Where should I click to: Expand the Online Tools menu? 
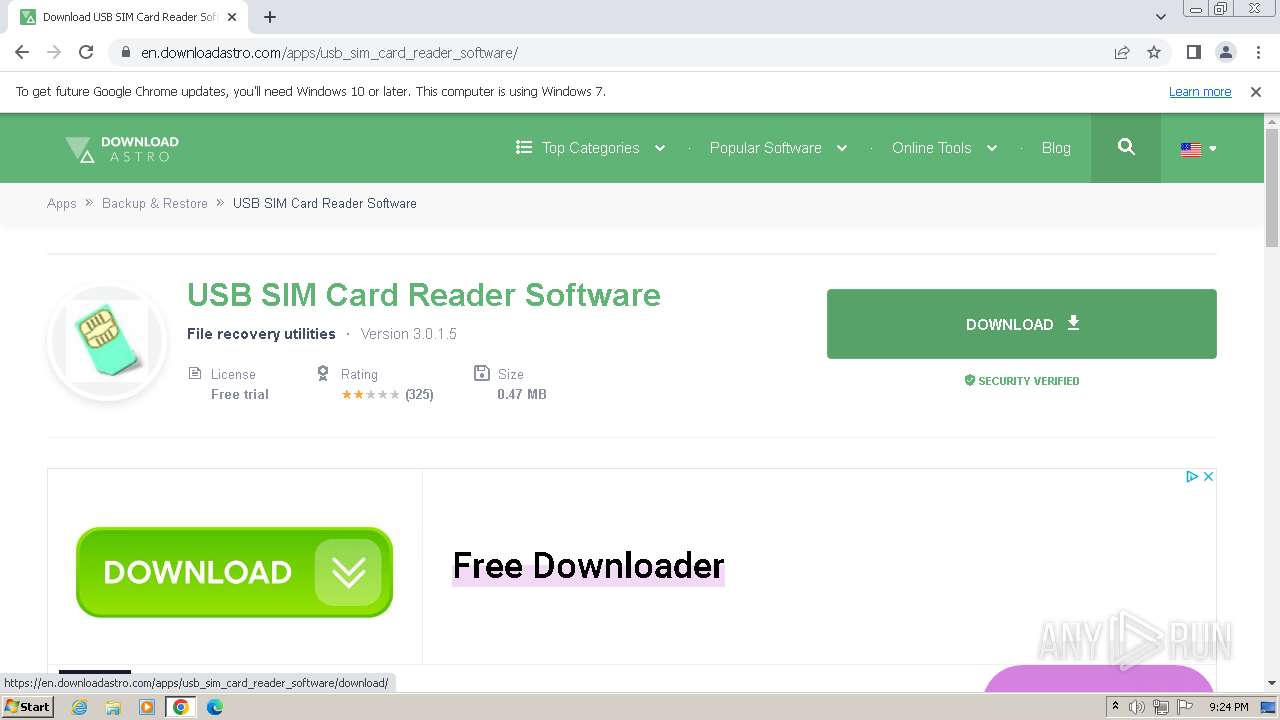[944, 148]
